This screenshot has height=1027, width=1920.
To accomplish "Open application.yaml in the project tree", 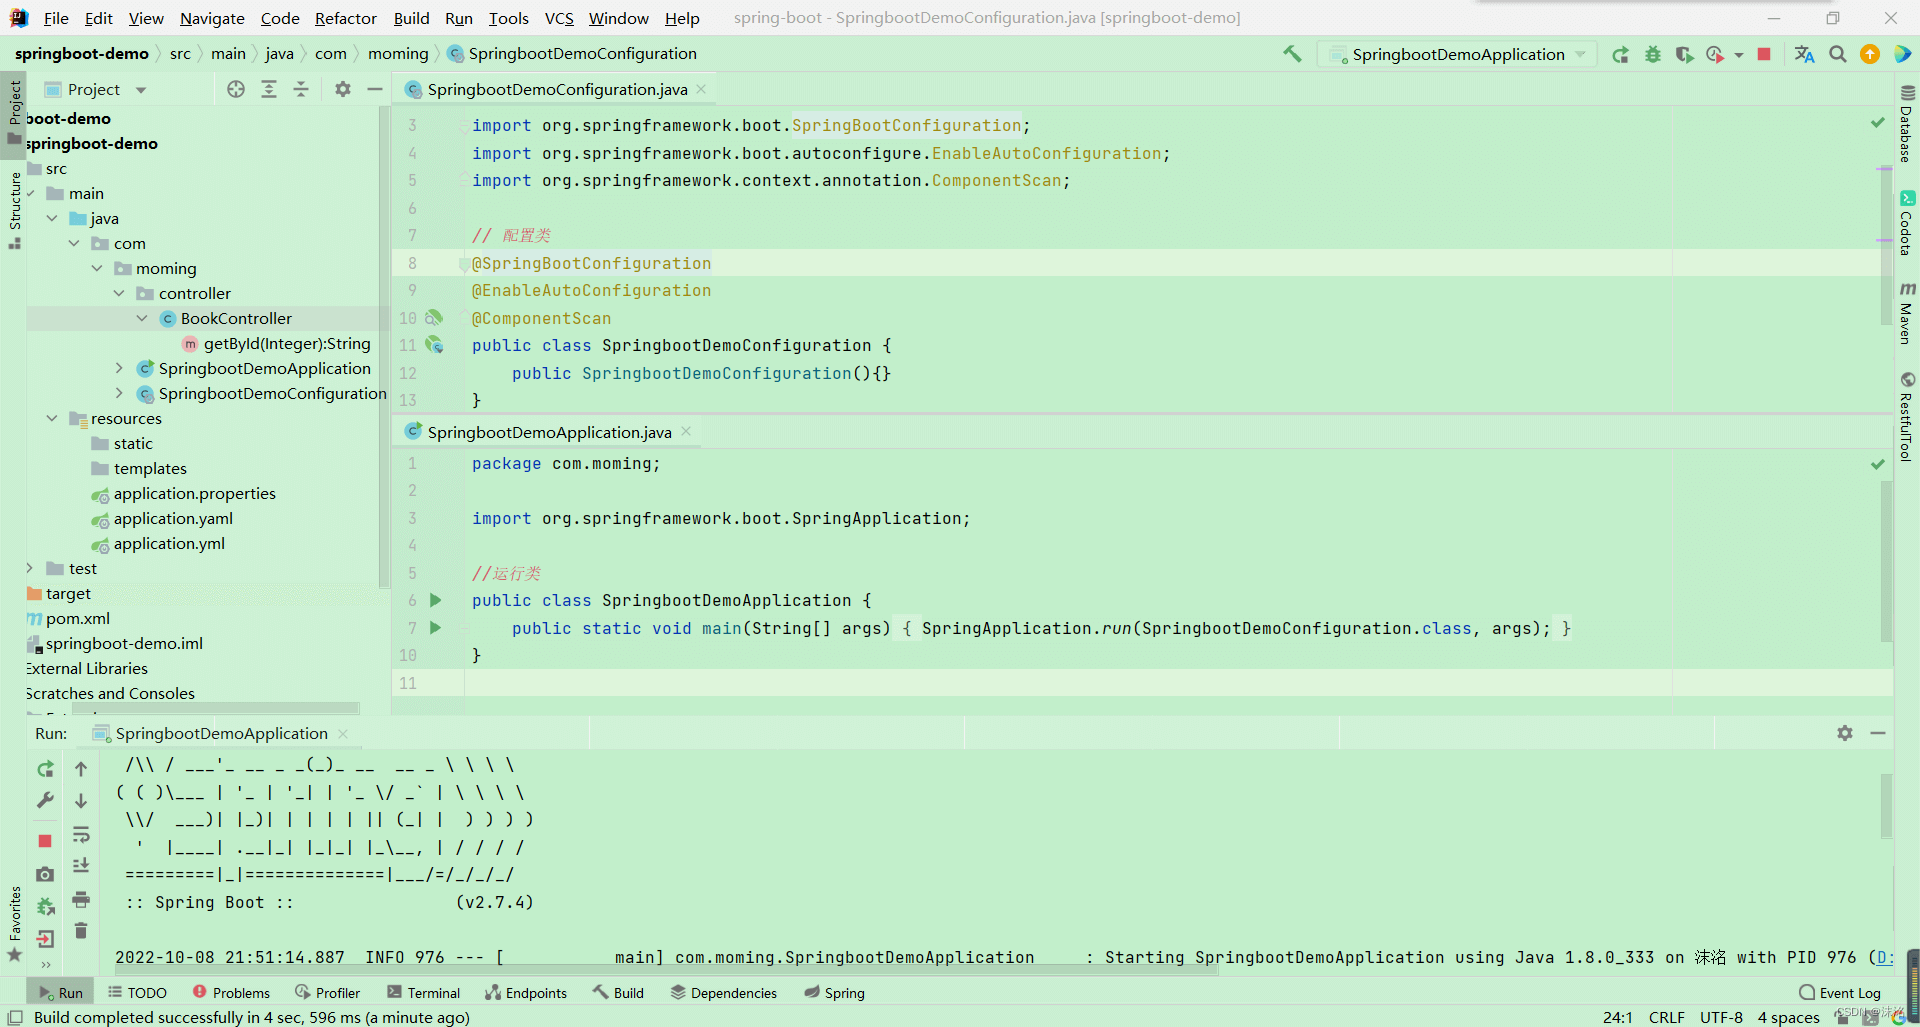I will tap(173, 518).
